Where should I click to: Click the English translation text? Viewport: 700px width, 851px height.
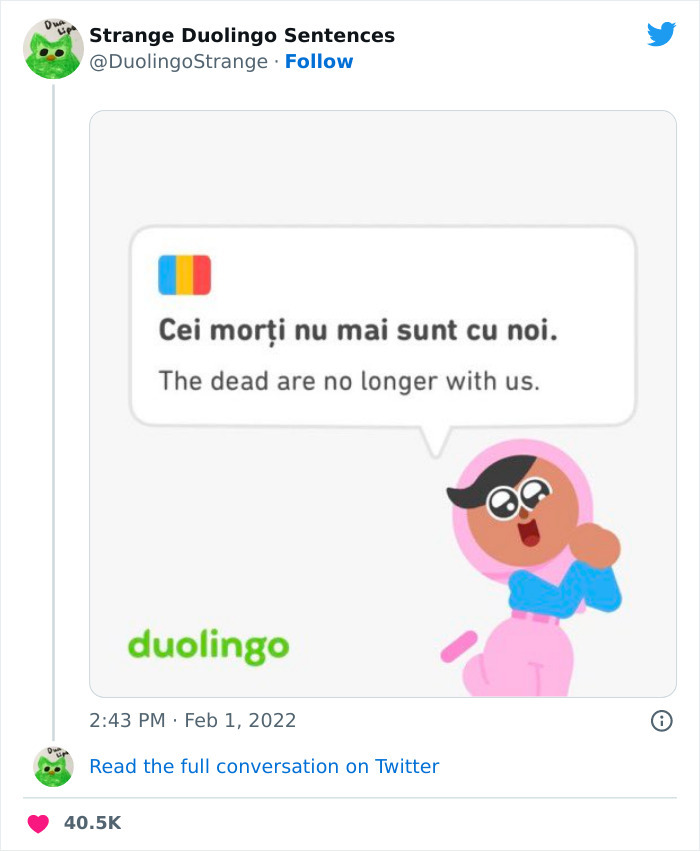pyautogui.click(x=350, y=381)
